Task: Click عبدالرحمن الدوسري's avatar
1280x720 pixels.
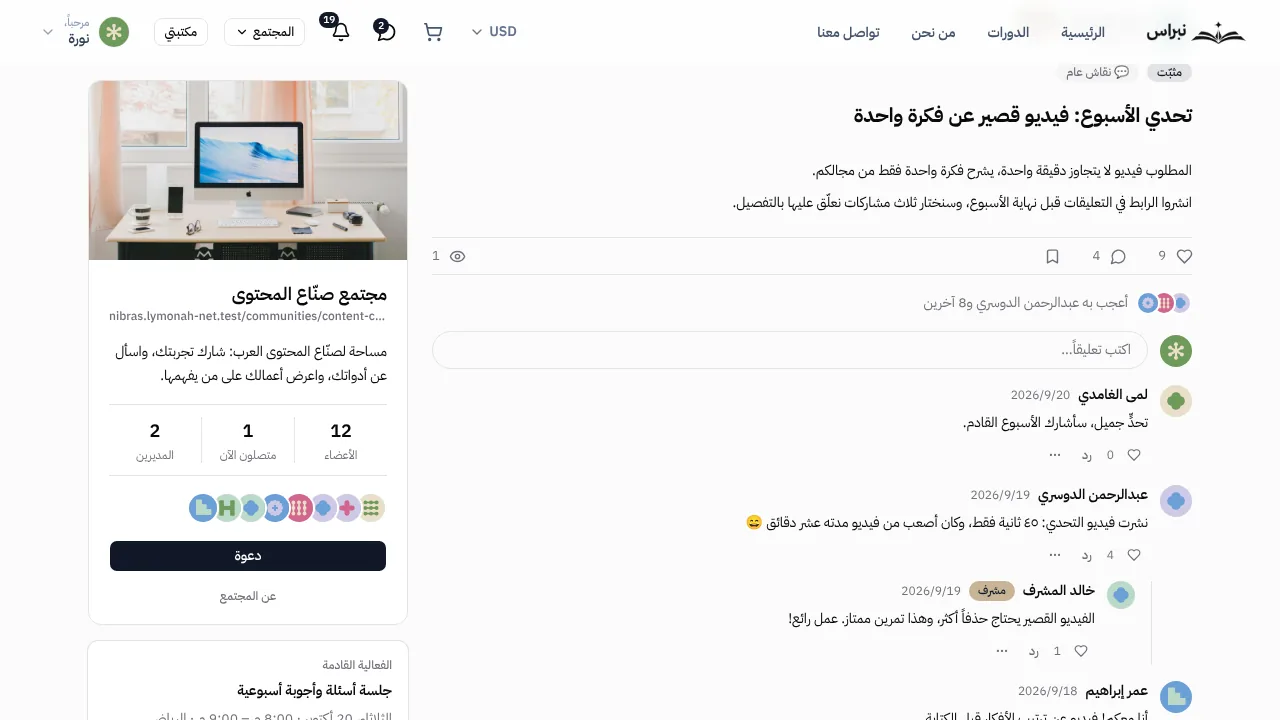Action: 1176,501
